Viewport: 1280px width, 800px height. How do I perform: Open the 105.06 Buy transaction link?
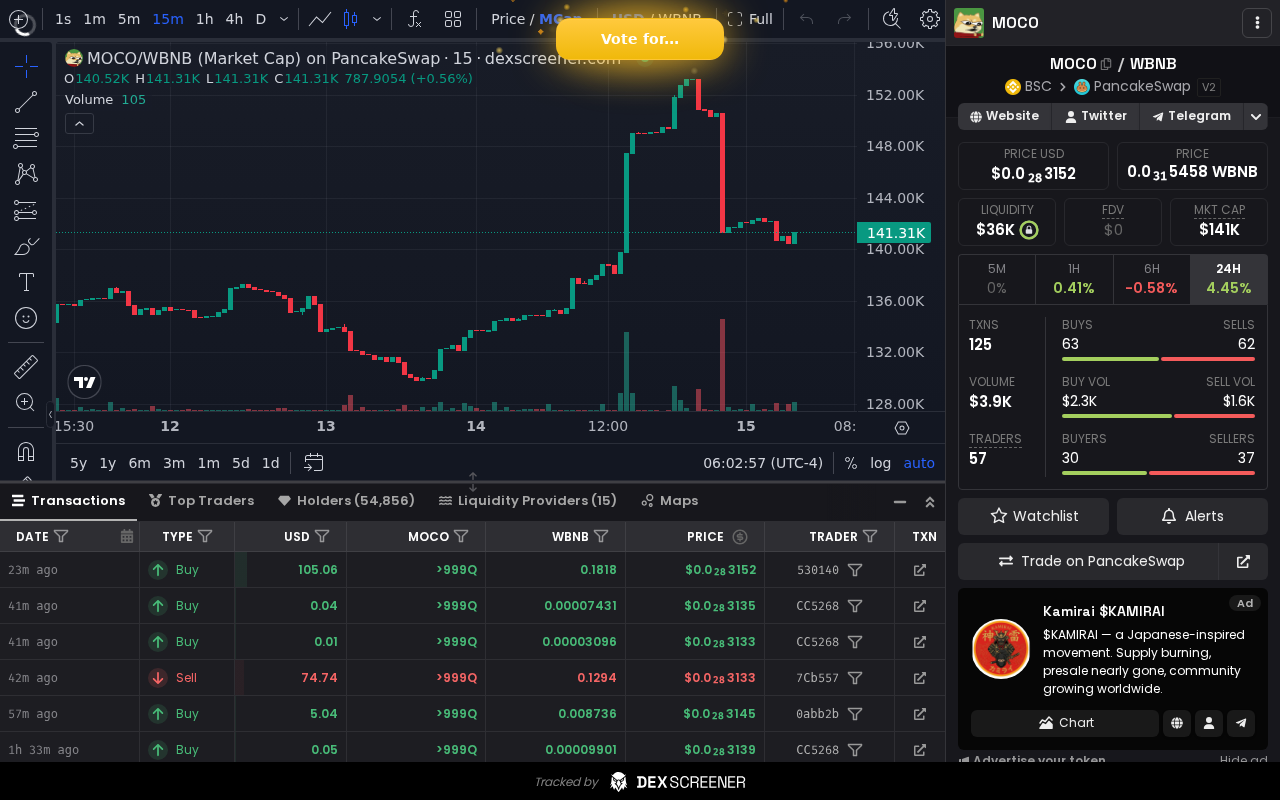(920, 570)
